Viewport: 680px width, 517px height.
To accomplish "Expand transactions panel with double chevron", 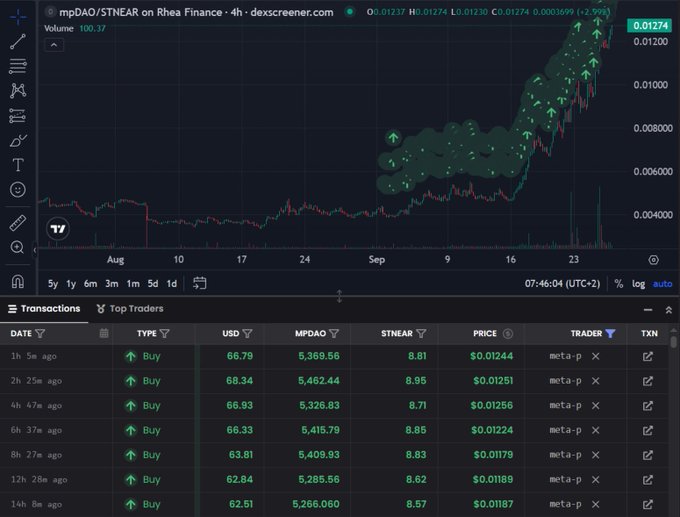I will click(x=668, y=310).
